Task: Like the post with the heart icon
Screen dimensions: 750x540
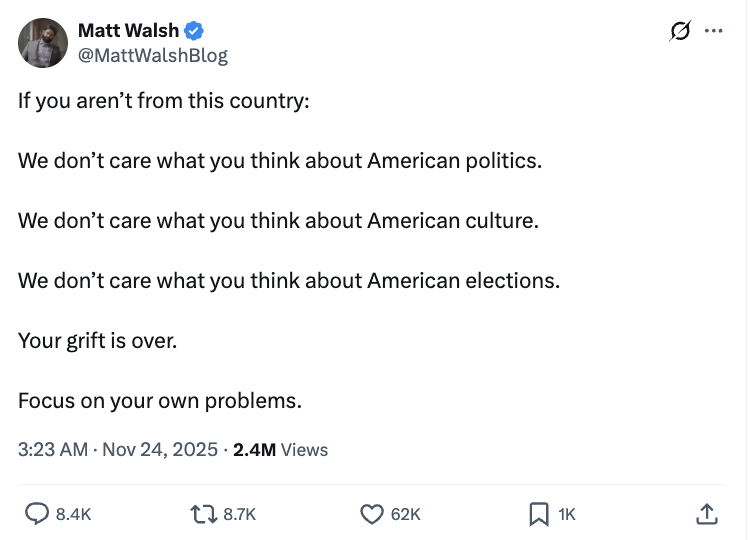Action: click(x=372, y=514)
